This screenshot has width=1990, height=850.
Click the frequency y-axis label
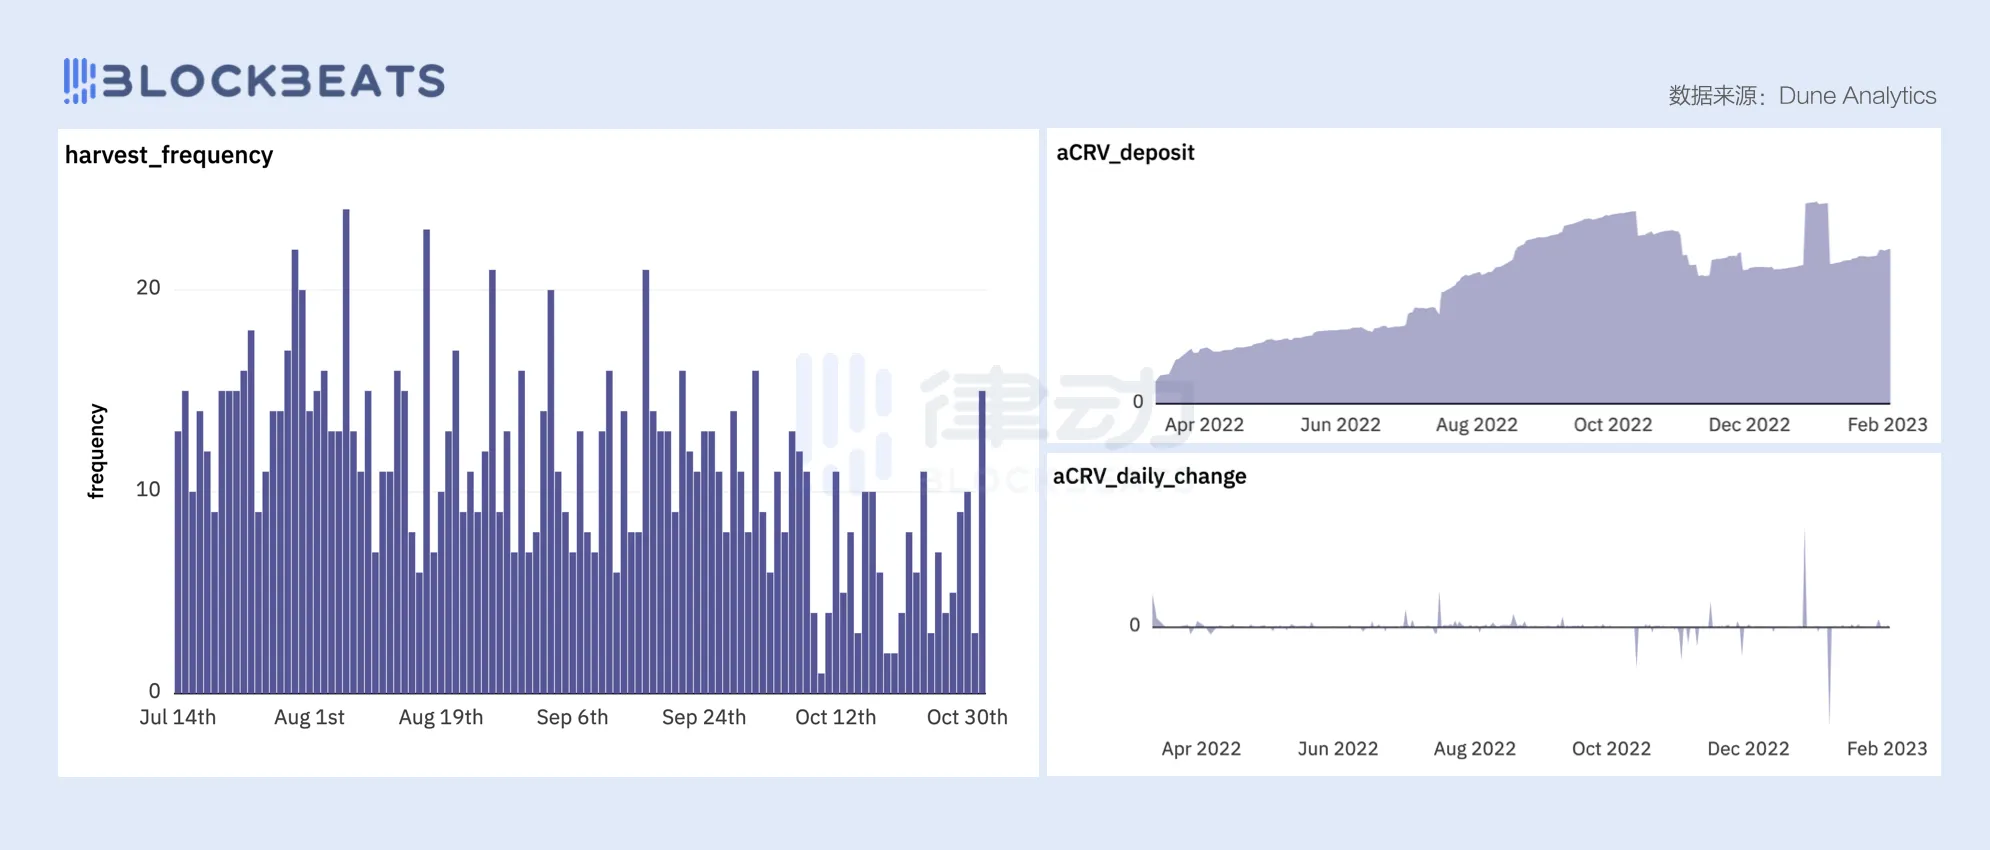pos(96,451)
